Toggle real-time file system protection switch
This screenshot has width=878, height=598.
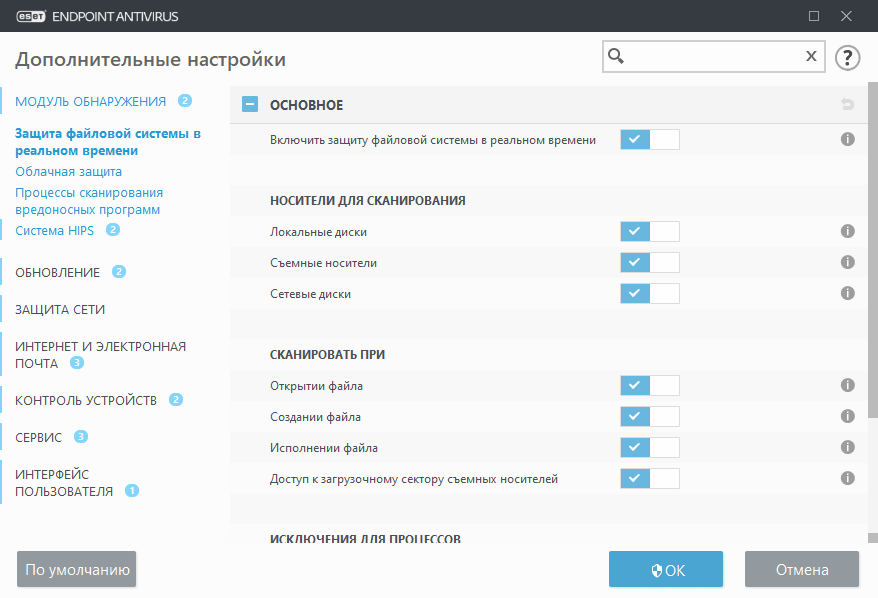click(650, 139)
